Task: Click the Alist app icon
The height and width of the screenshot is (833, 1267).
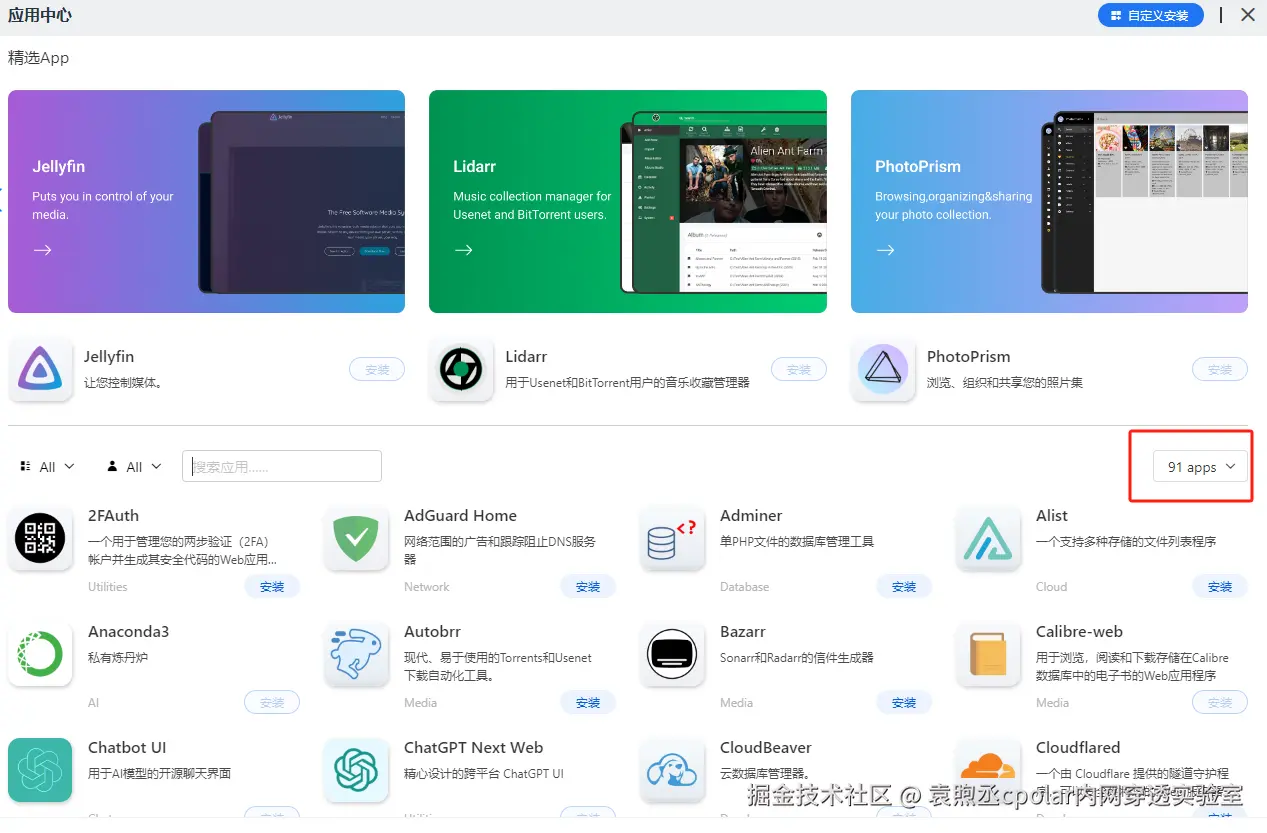Action: point(988,539)
